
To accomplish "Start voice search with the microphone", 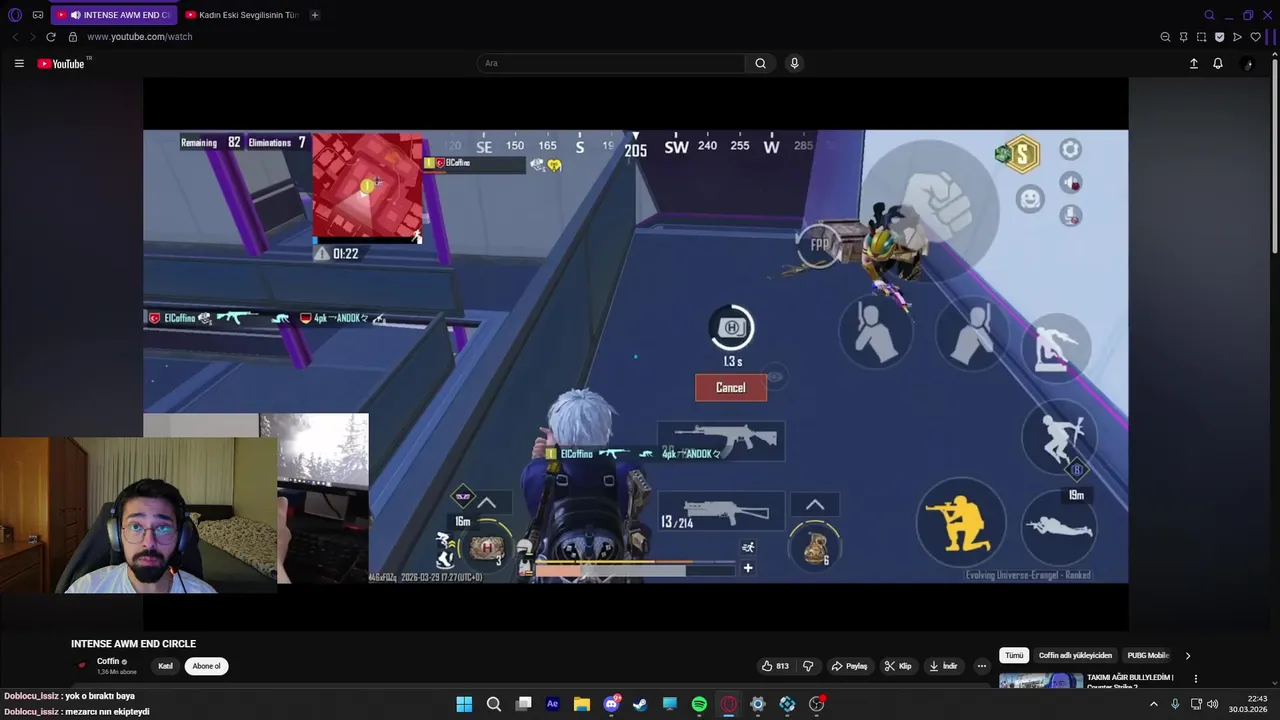I will (x=794, y=63).
